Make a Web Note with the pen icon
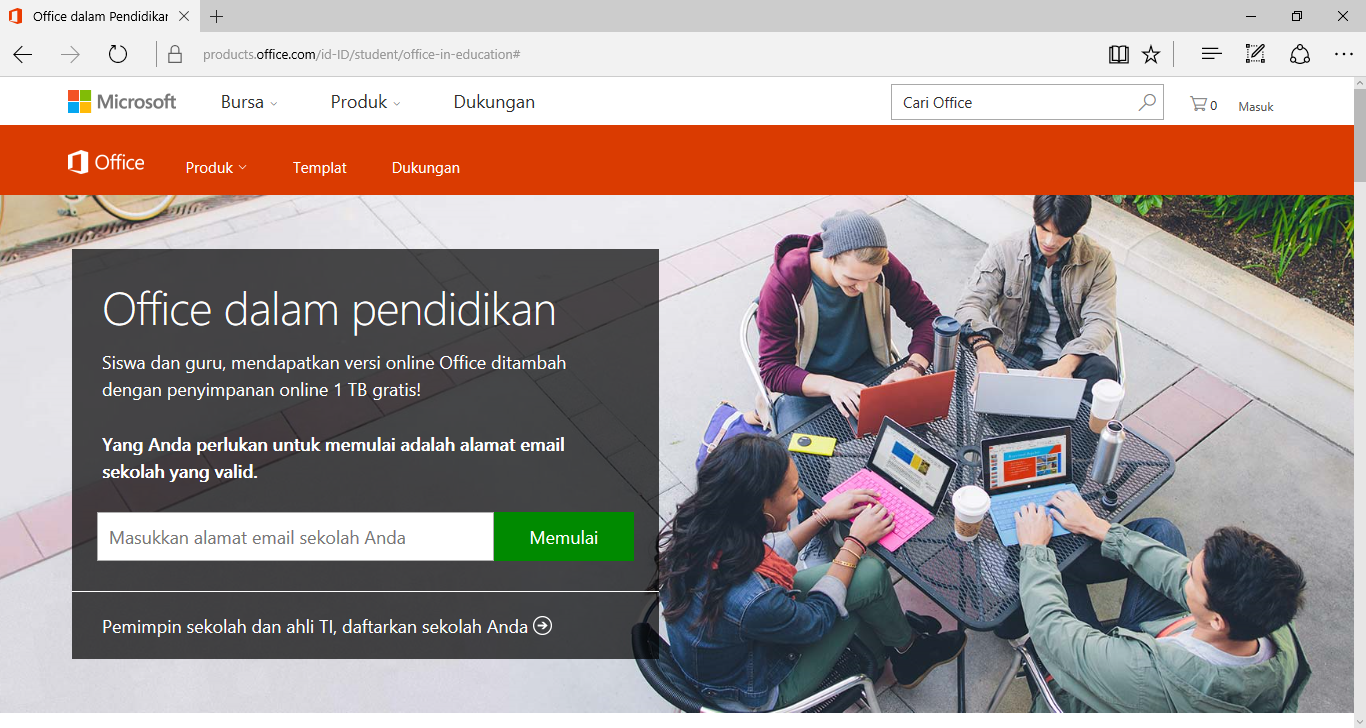 1255,54
